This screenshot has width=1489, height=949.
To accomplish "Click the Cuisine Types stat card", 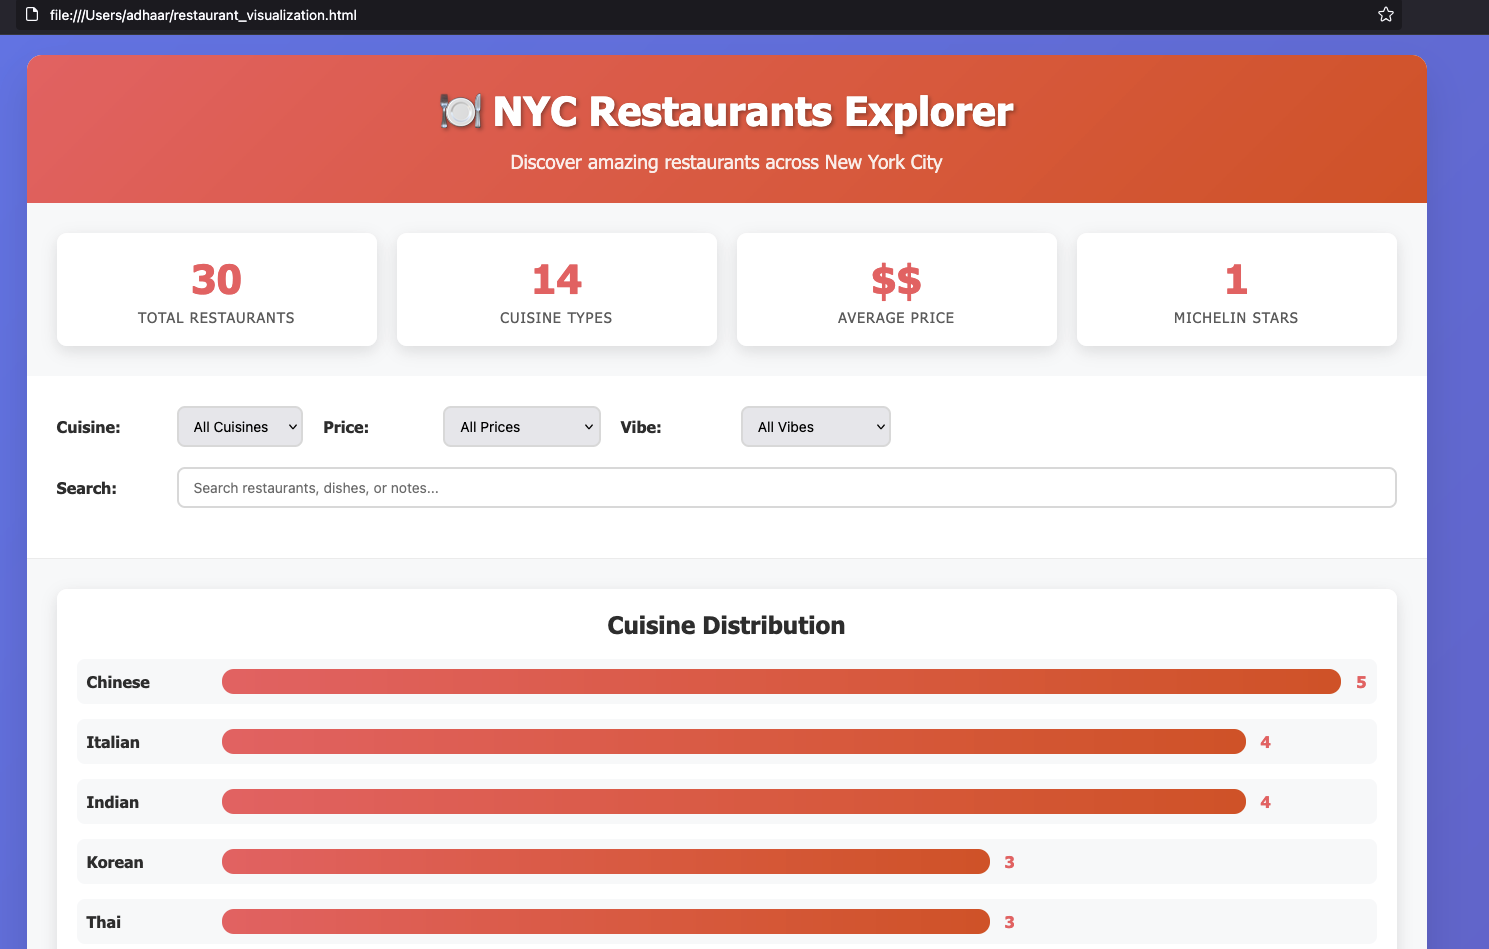I will click(x=557, y=290).
